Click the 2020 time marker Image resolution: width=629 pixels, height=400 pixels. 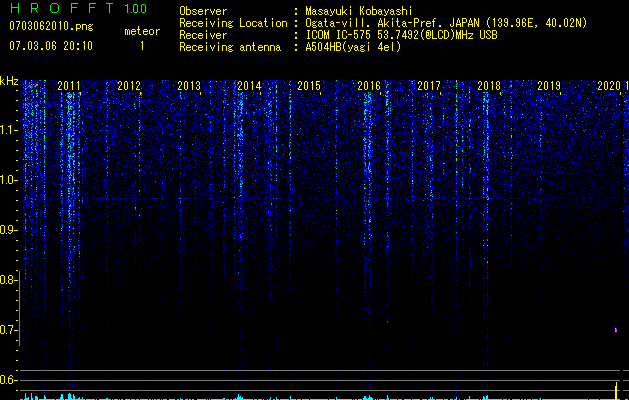pyautogui.click(x=609, y=86)
